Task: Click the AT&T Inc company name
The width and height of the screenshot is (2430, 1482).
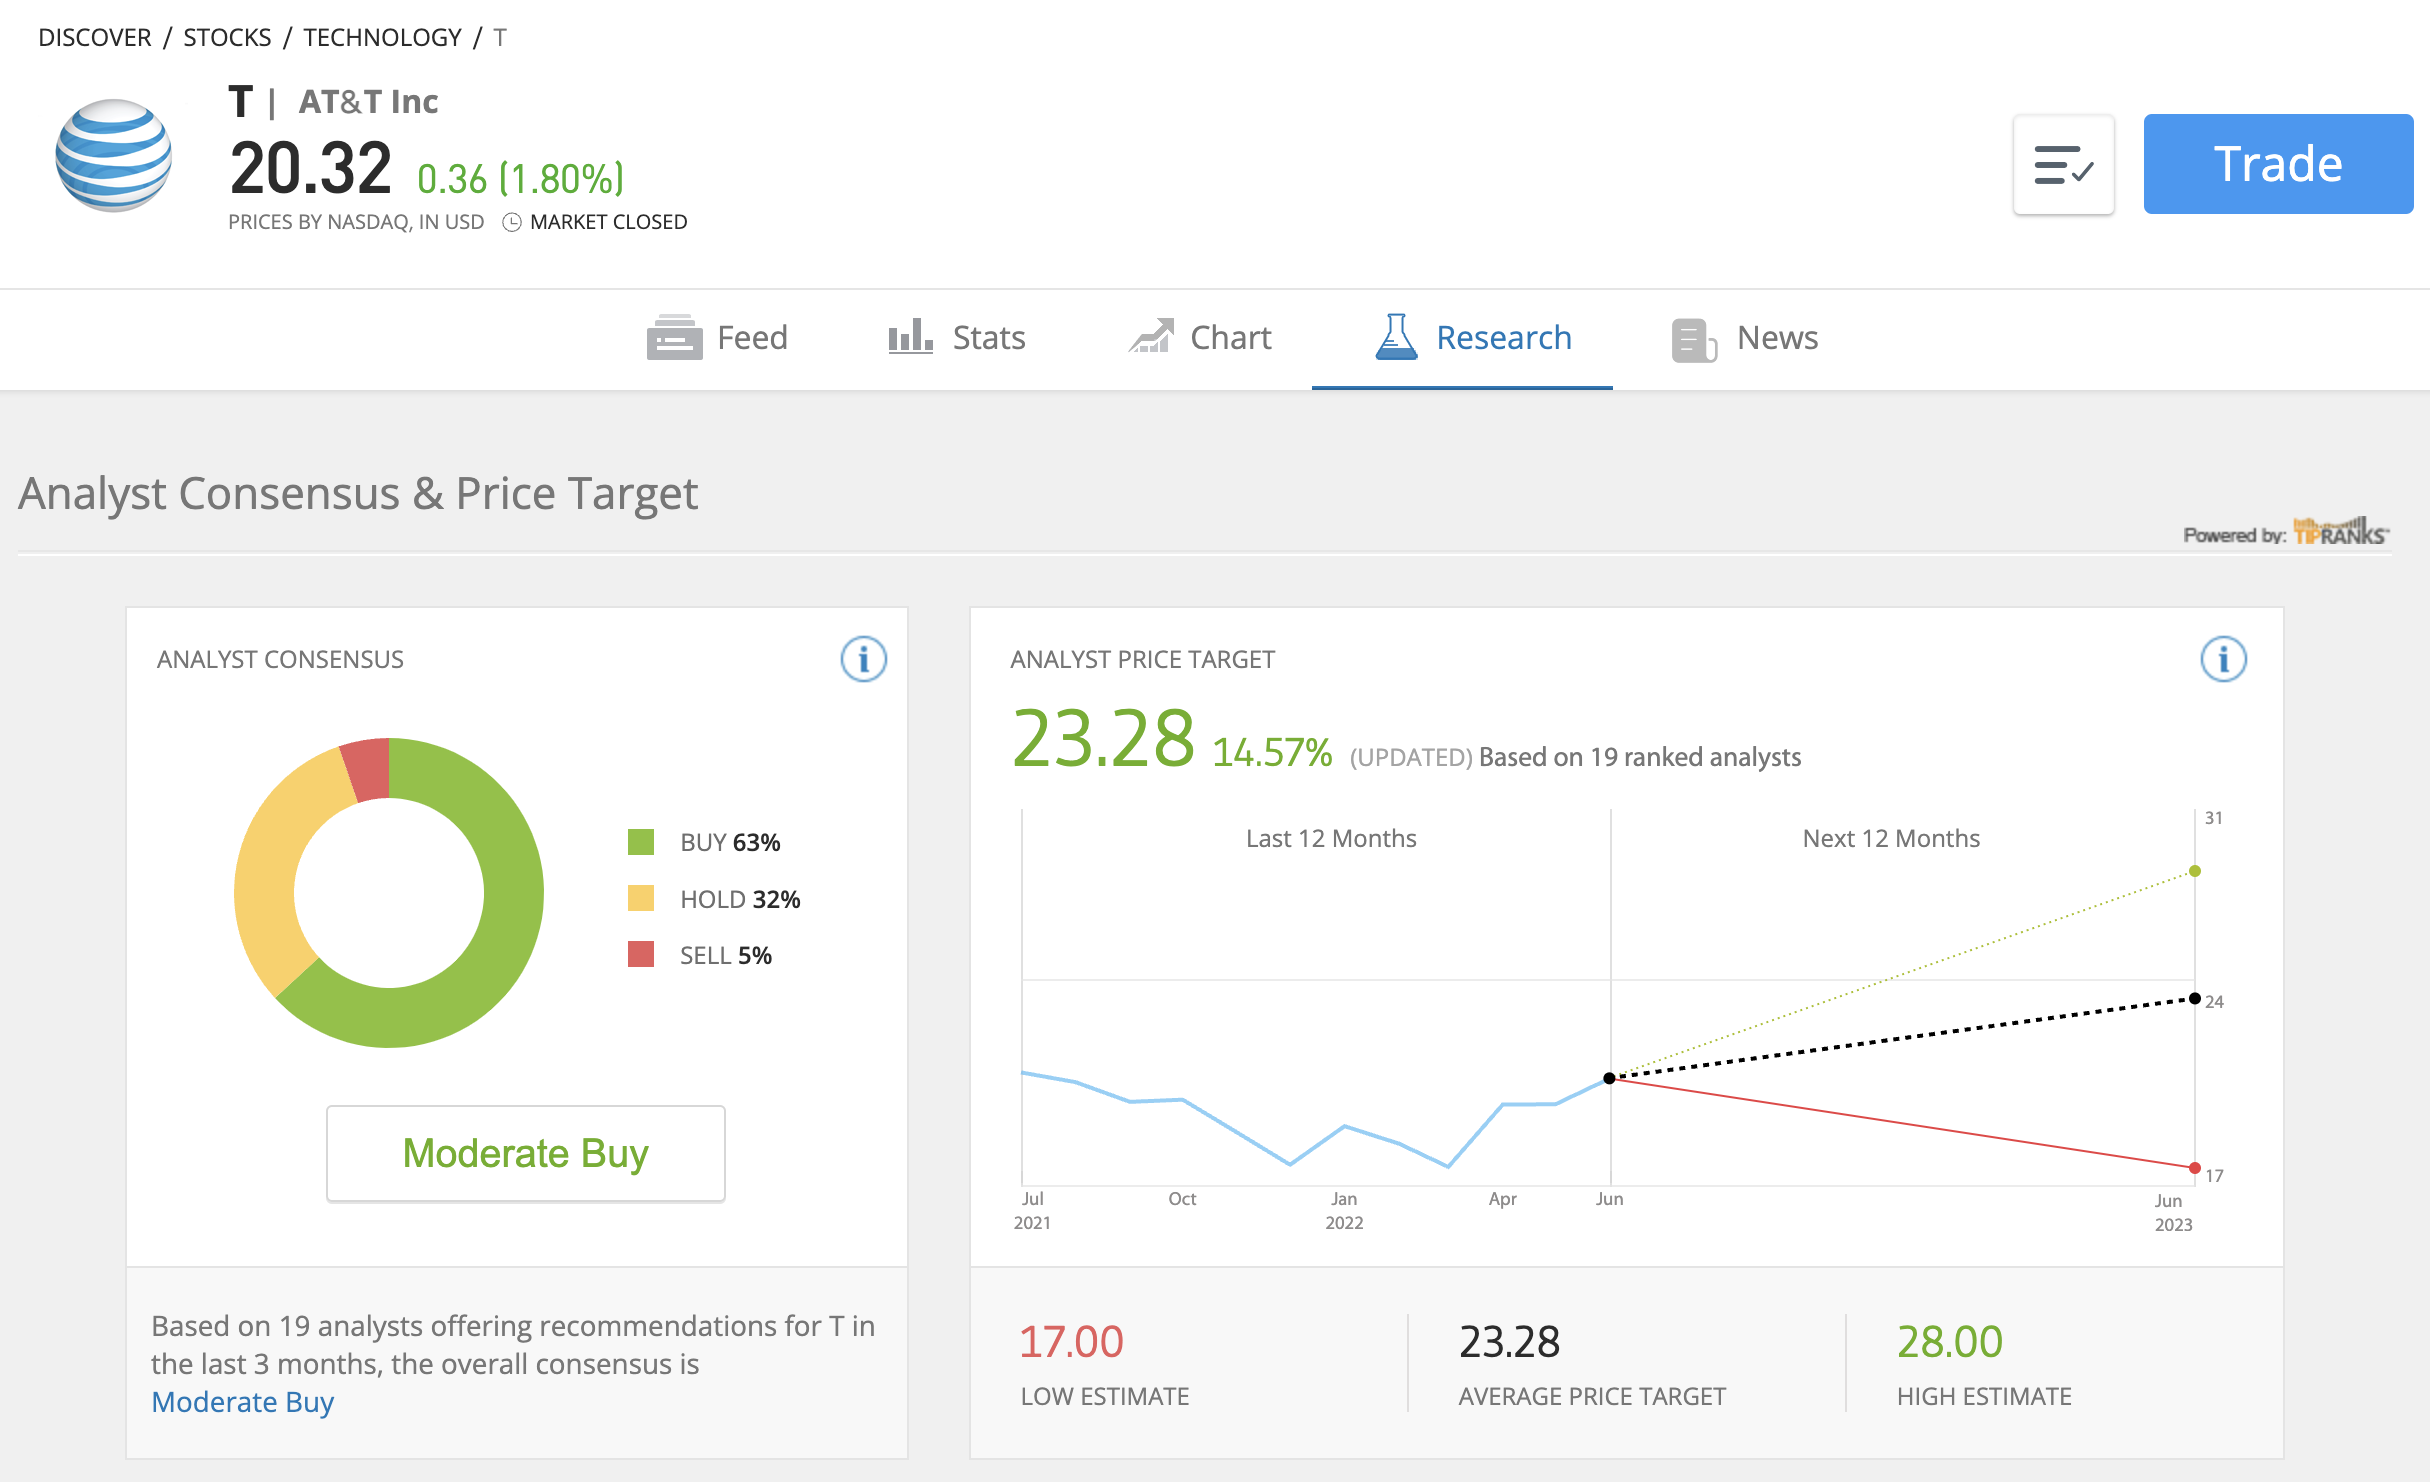Action: click(368, 101)
